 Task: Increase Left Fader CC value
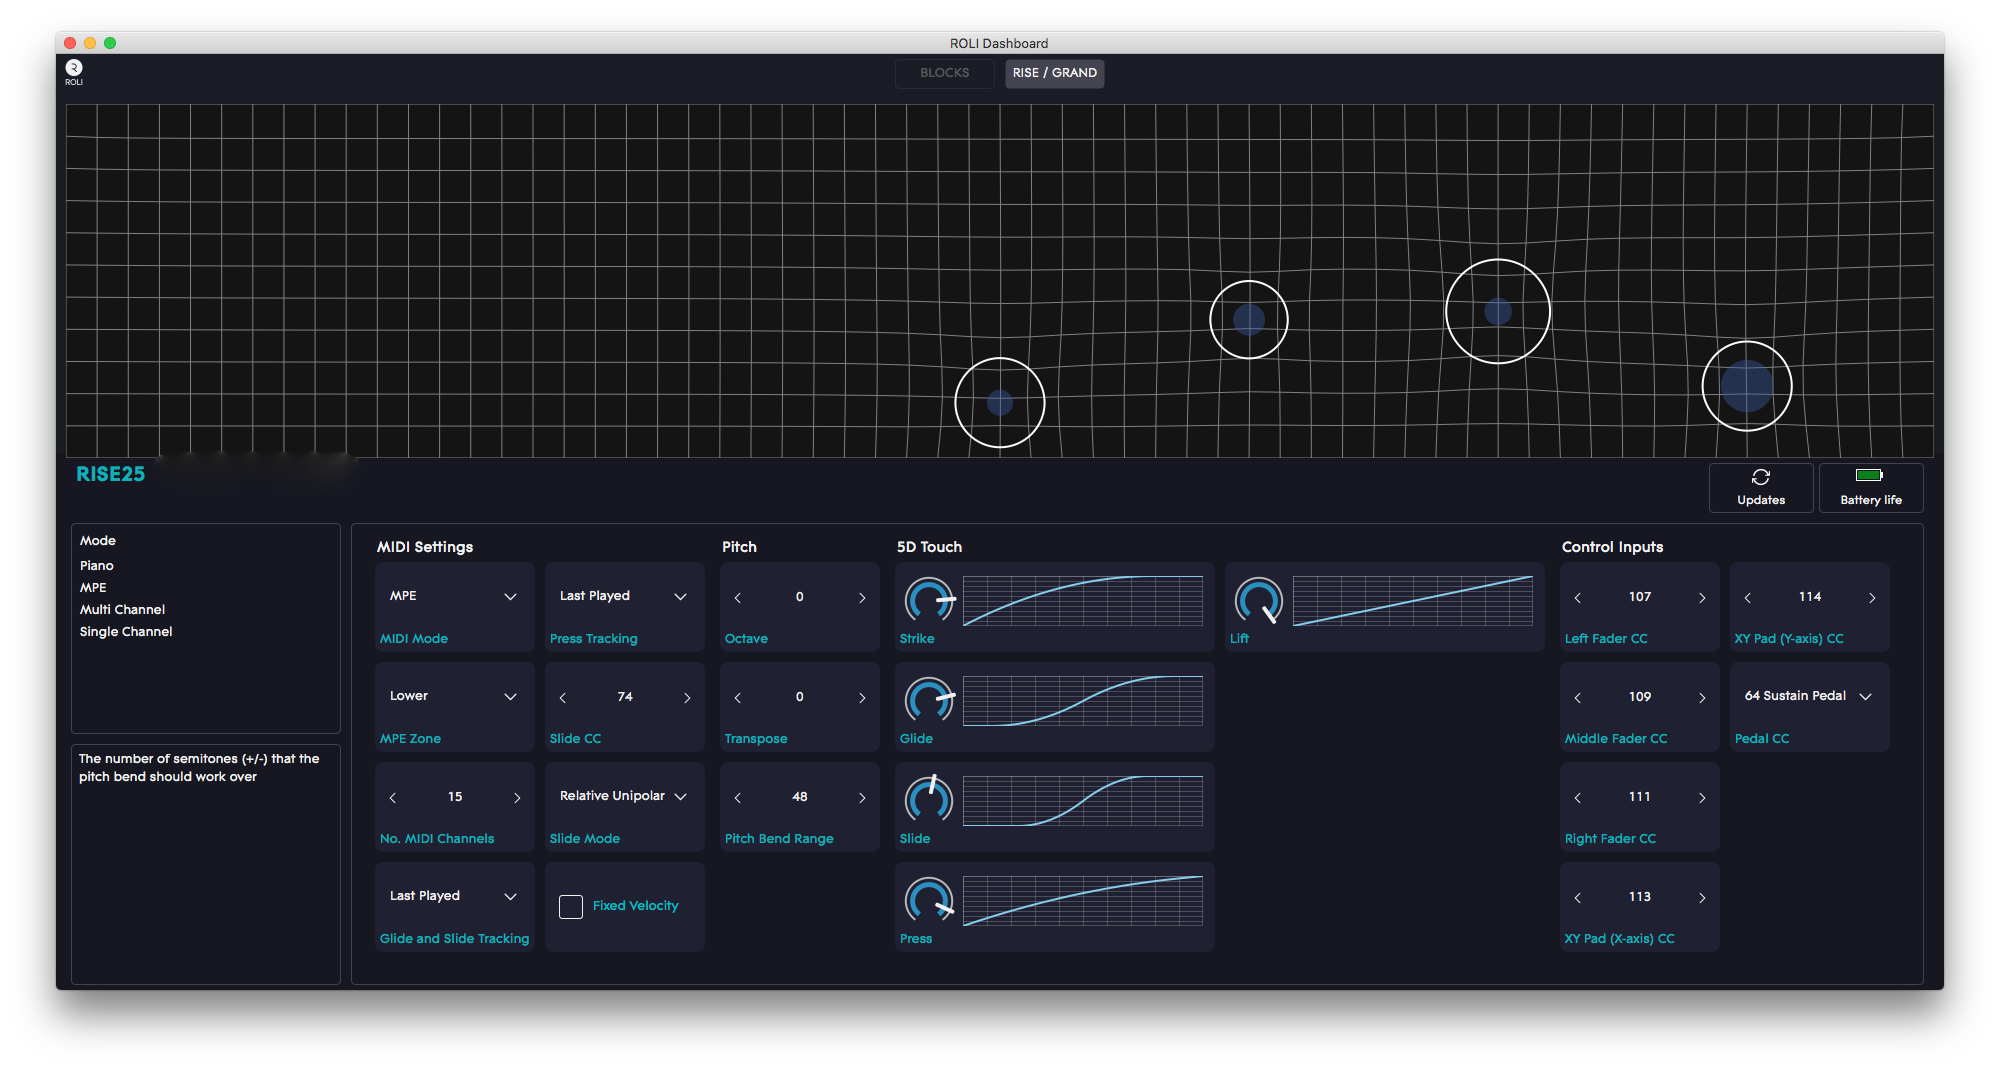pyautogui.click(x=1702, y=598)
